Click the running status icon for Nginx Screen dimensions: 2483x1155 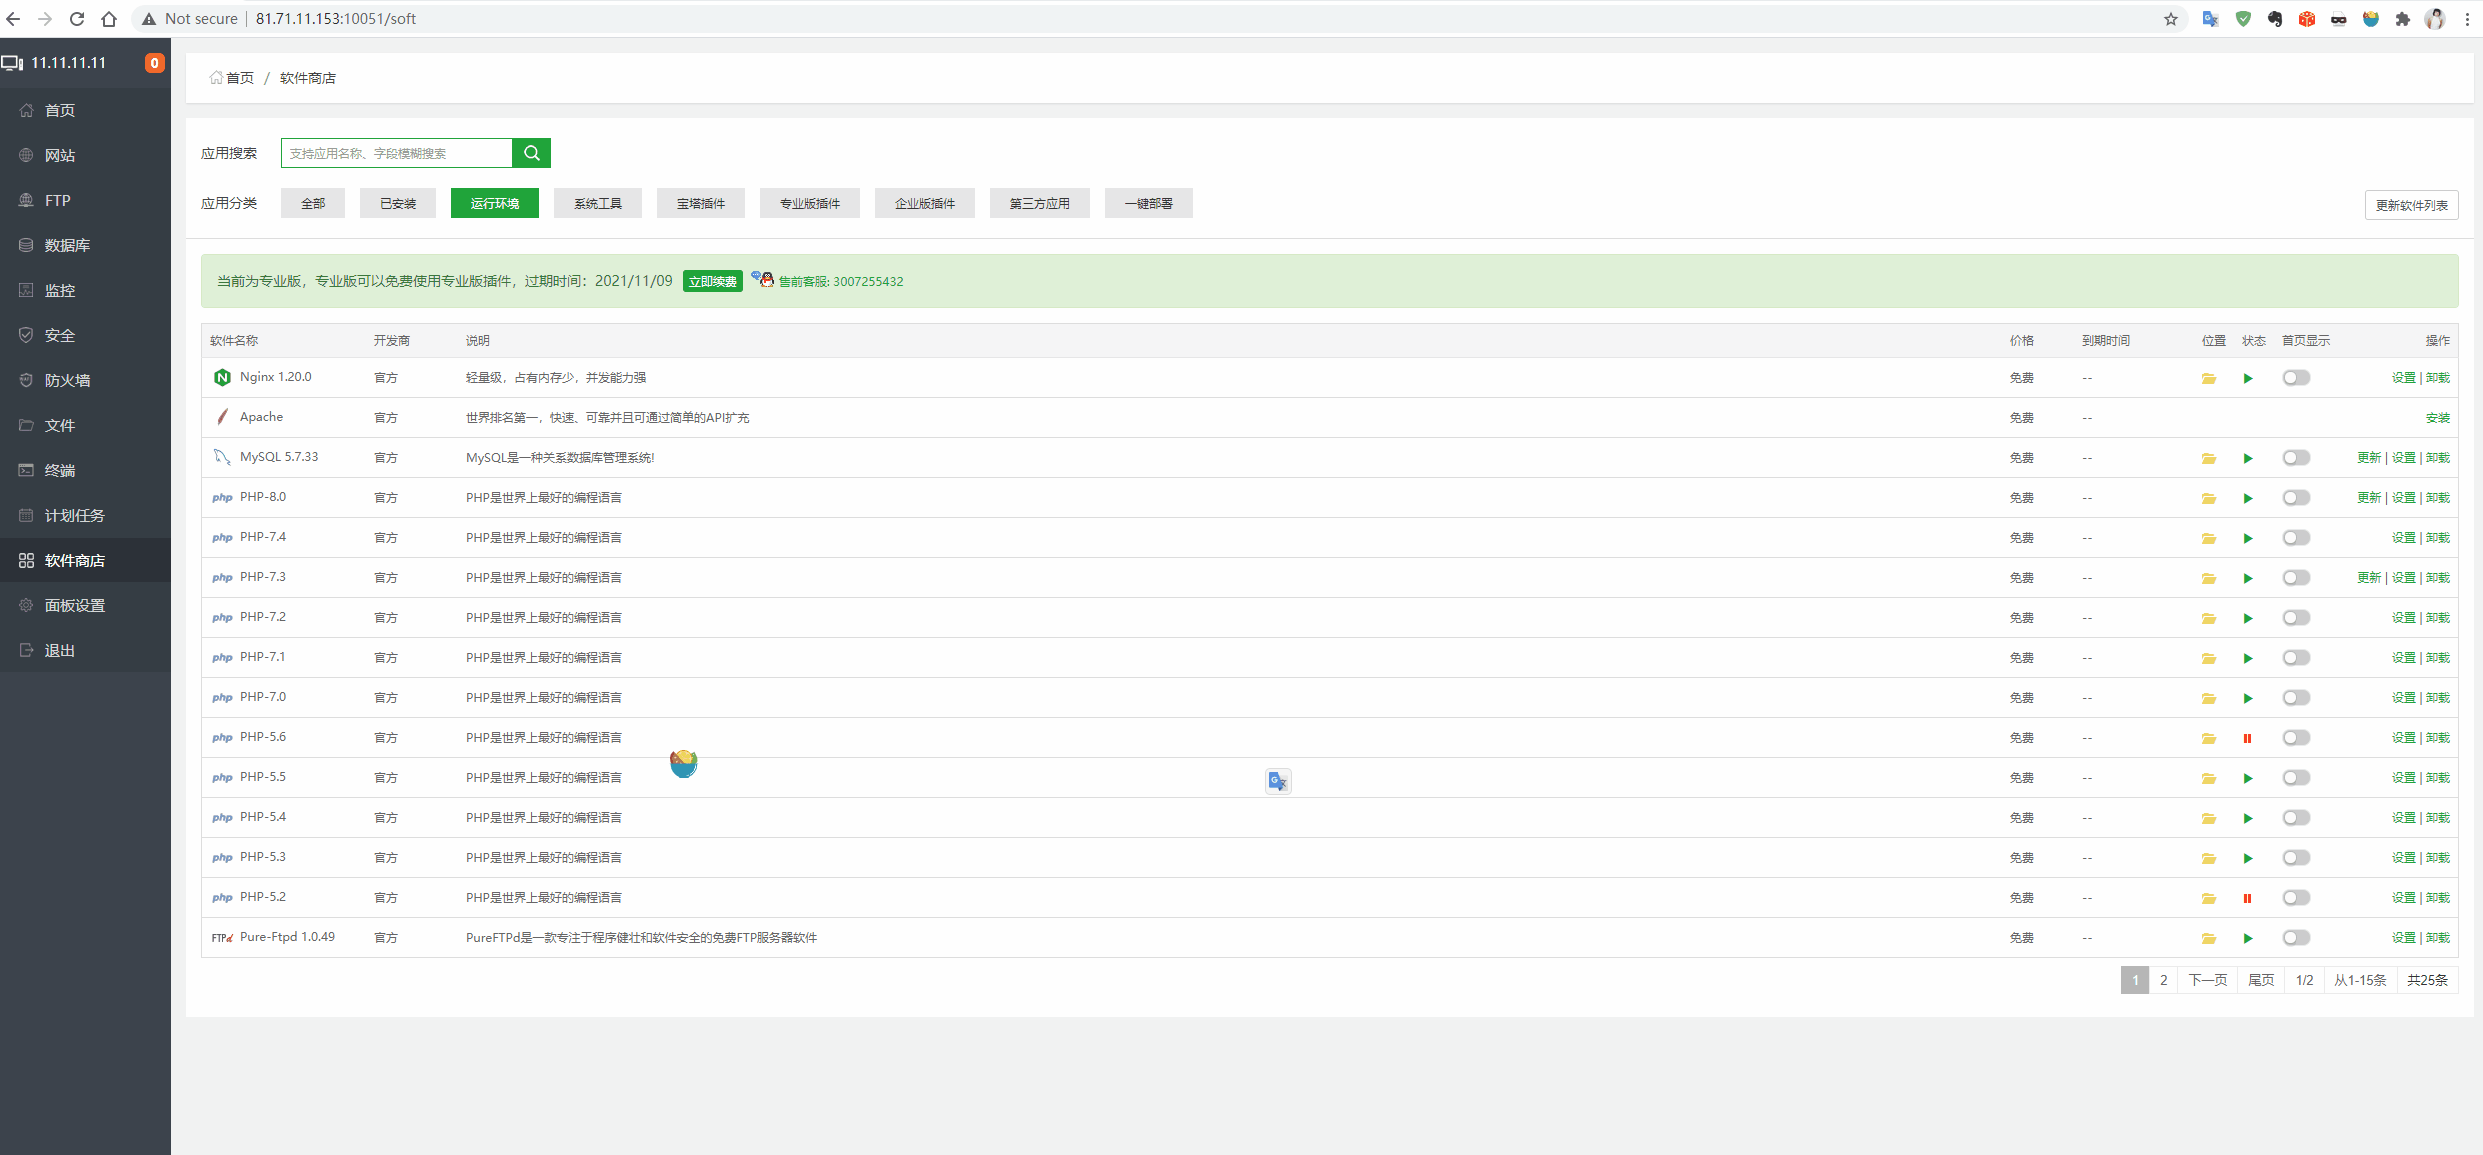click(x=2248, y=378)
